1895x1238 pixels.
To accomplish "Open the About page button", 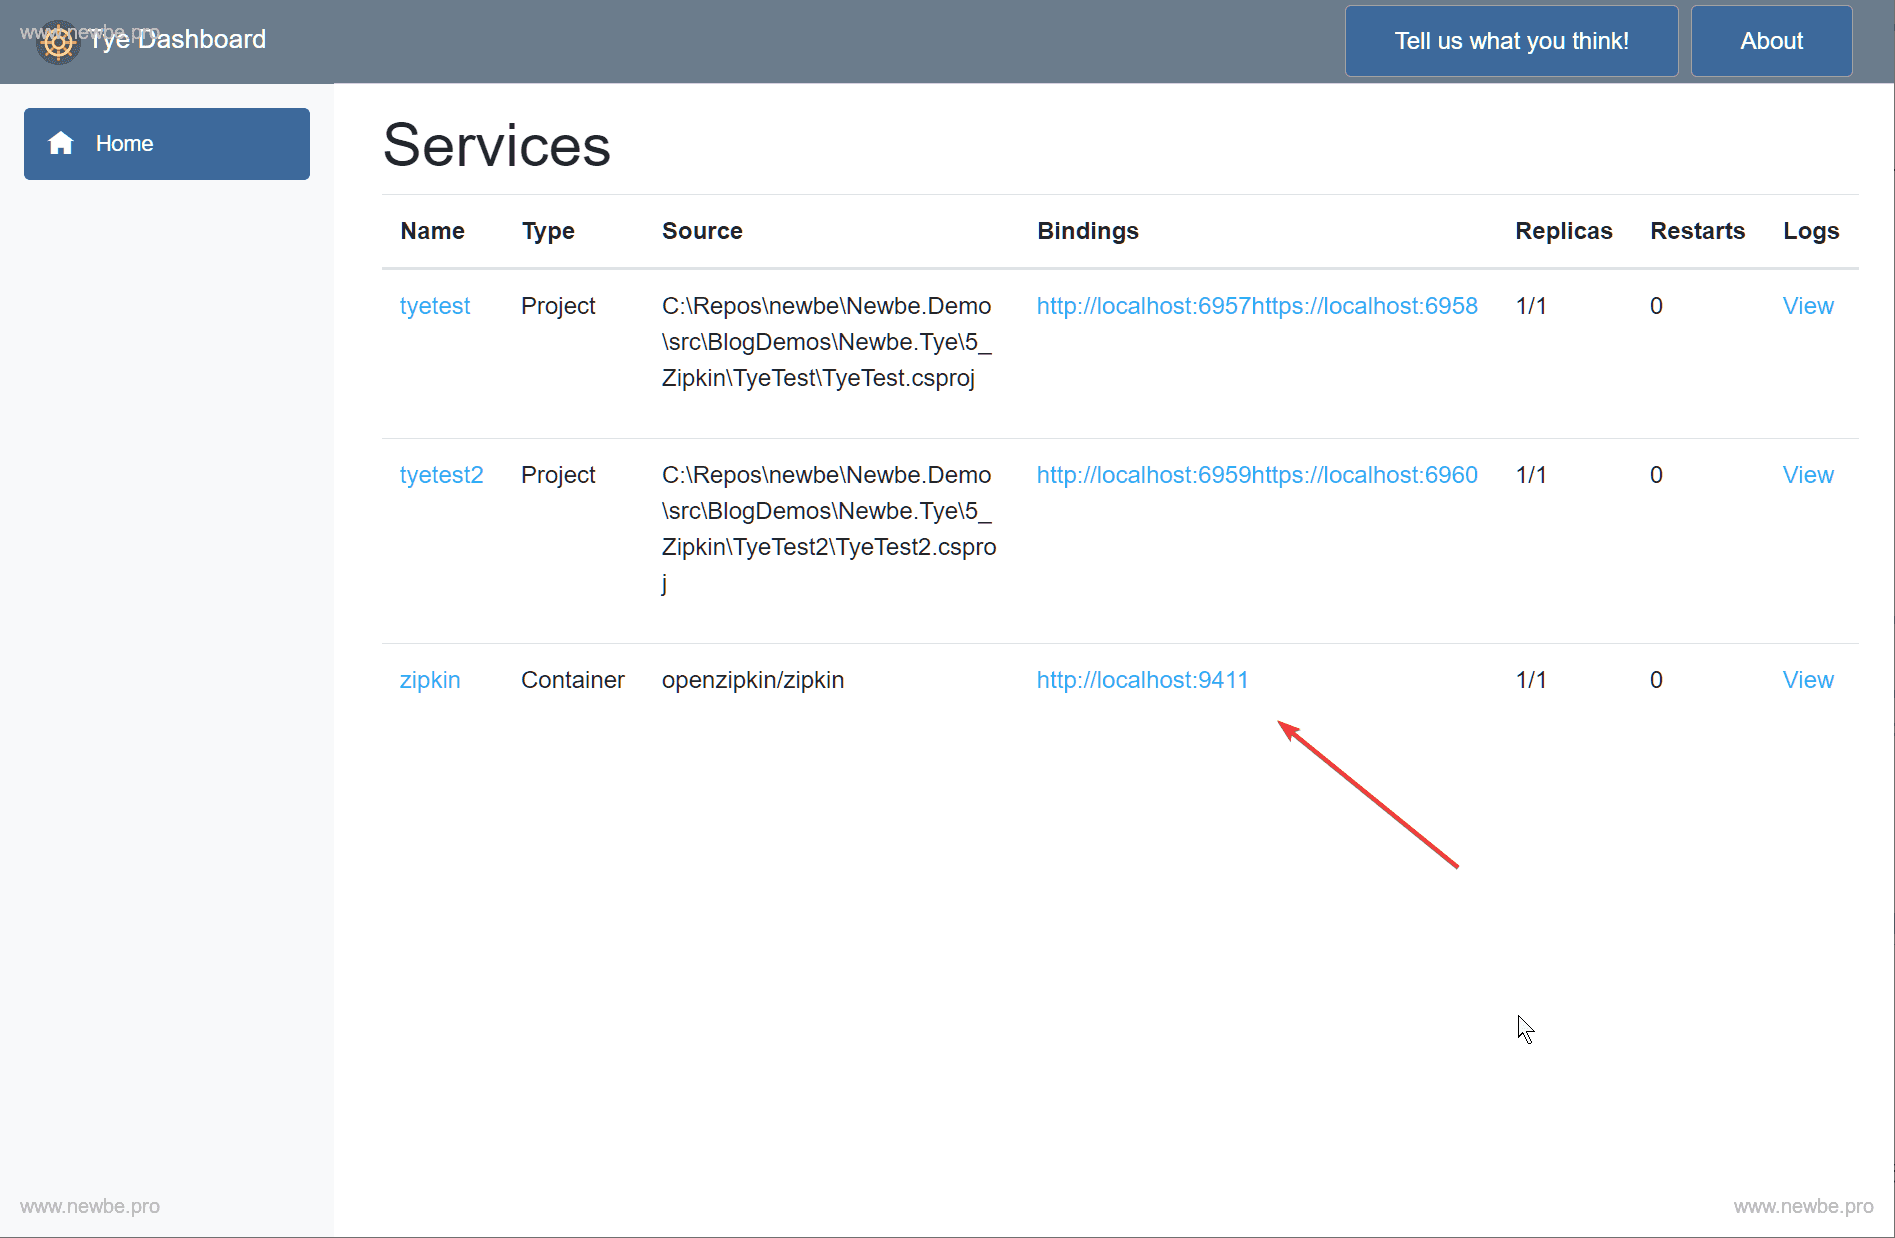I will pos(1770,41).
